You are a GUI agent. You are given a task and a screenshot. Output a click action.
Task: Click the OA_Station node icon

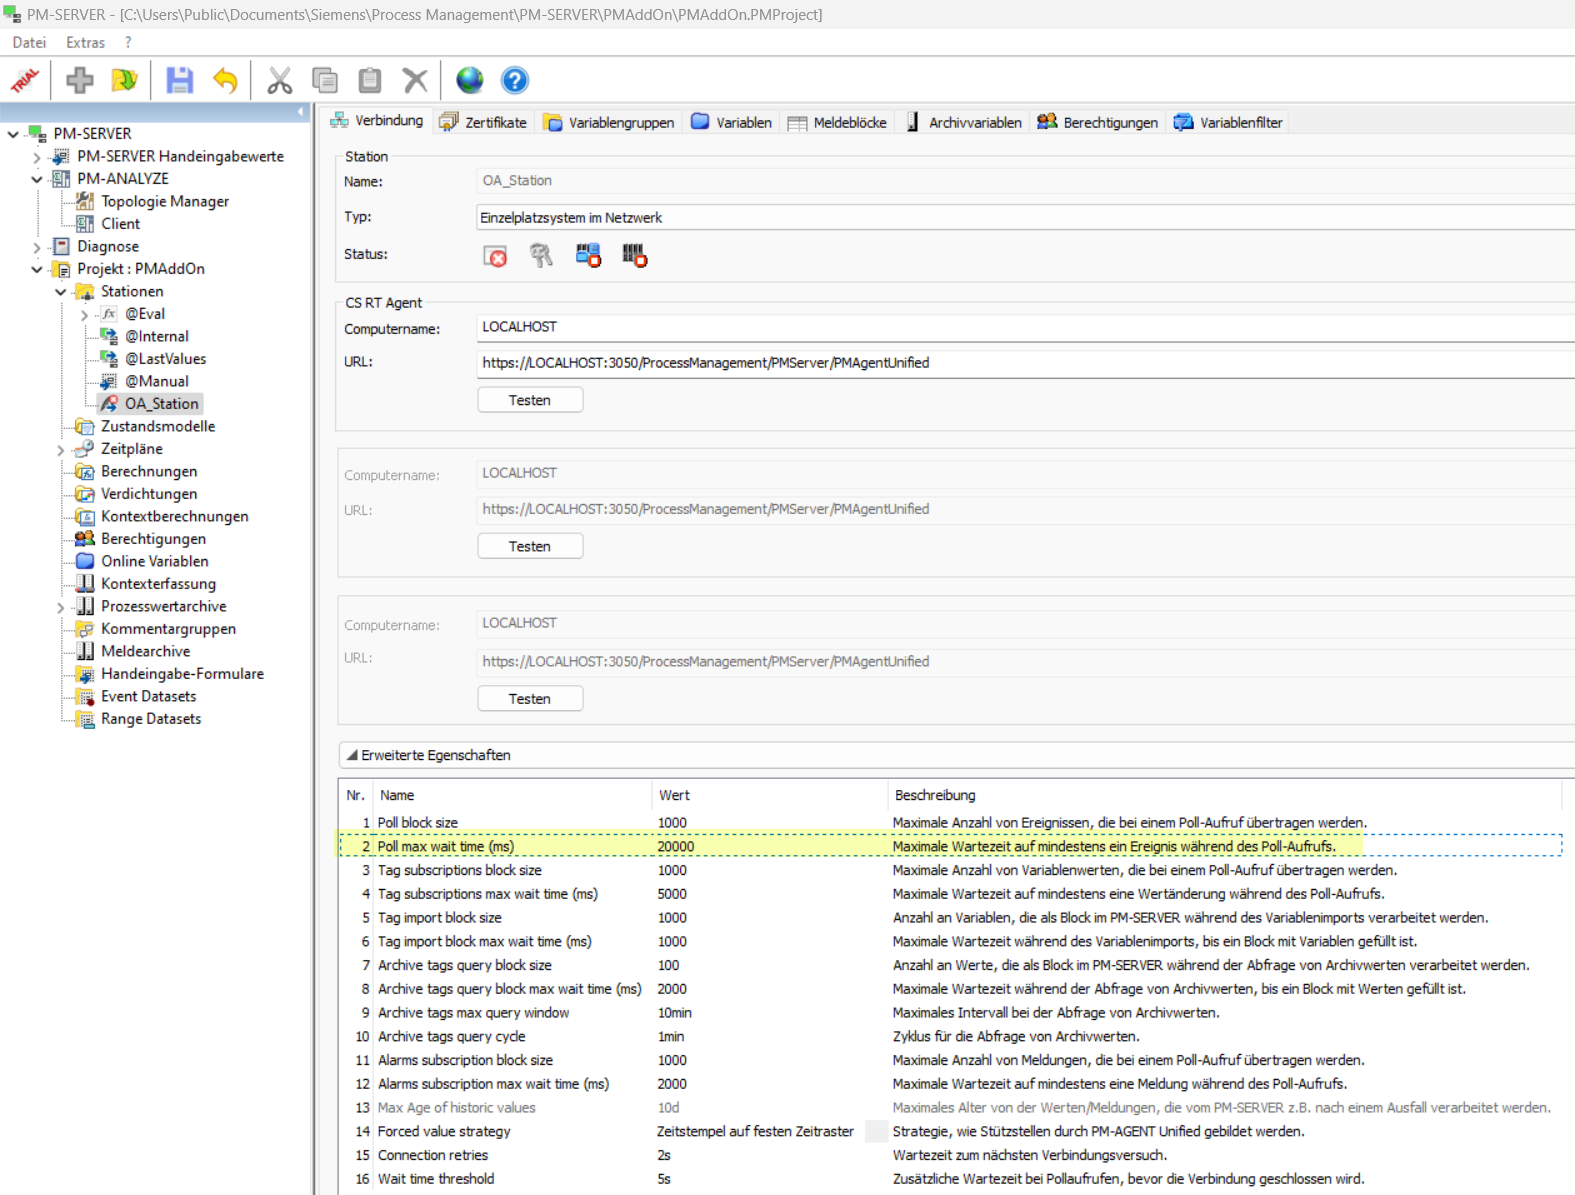pos(110,404)
